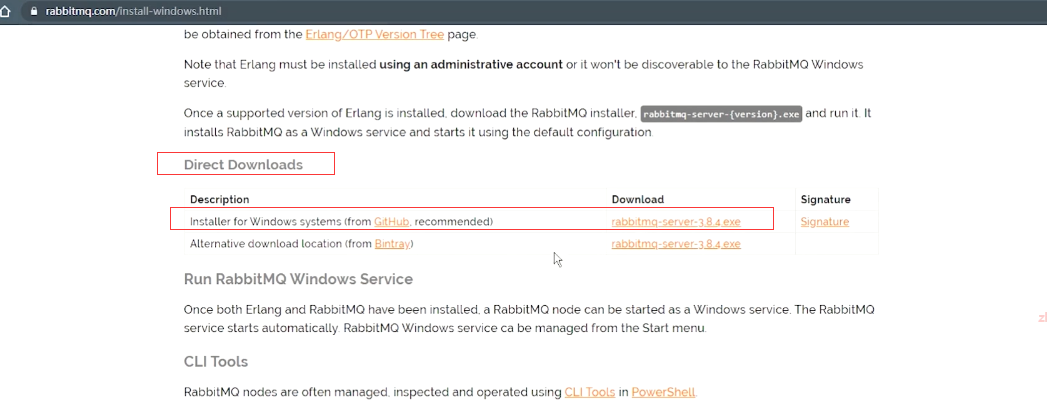
Task: Open the GitHub link in installer row
Action: [x=391, y=222]
